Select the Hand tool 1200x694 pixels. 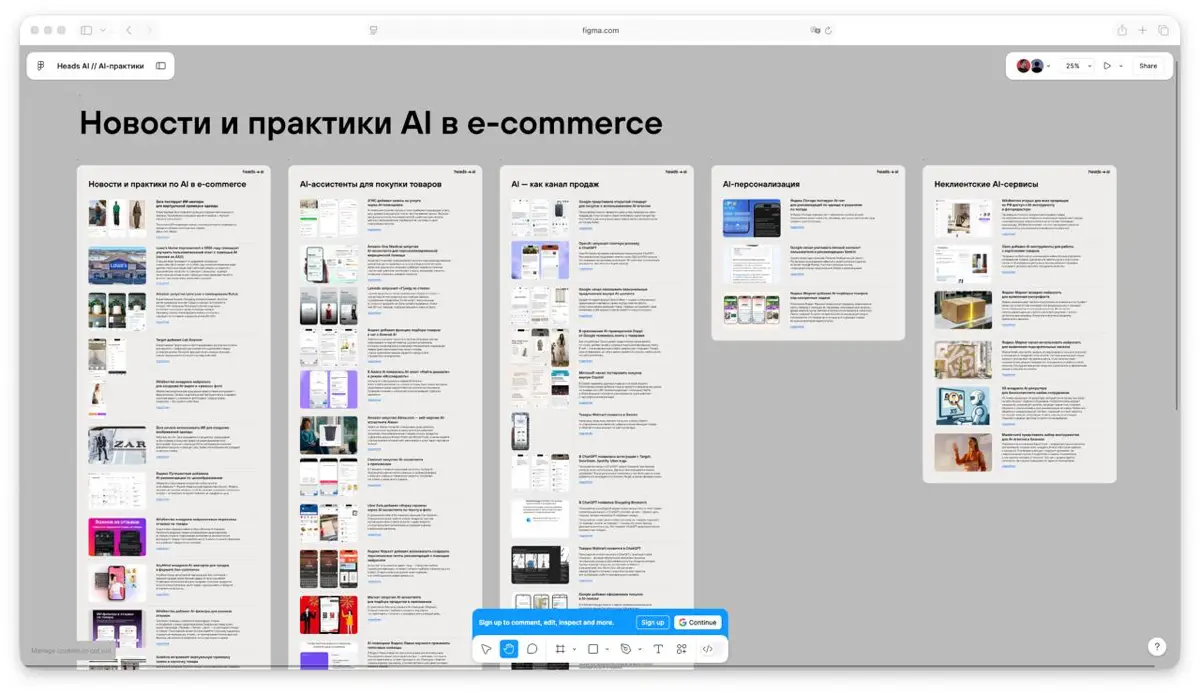click(x=508, y=648)
